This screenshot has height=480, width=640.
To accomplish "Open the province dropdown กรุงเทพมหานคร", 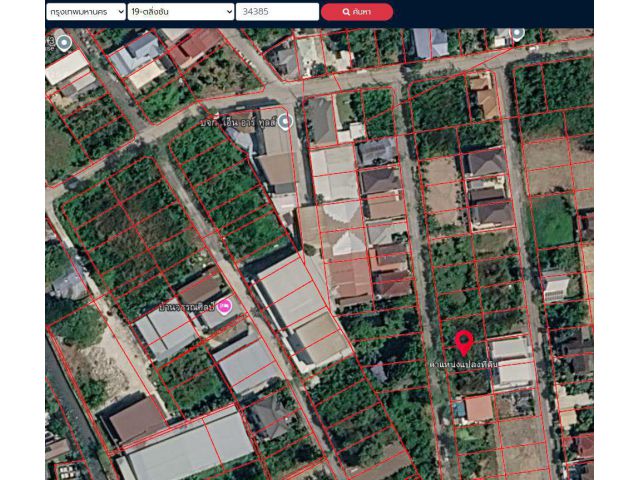I will pos(86,12).
